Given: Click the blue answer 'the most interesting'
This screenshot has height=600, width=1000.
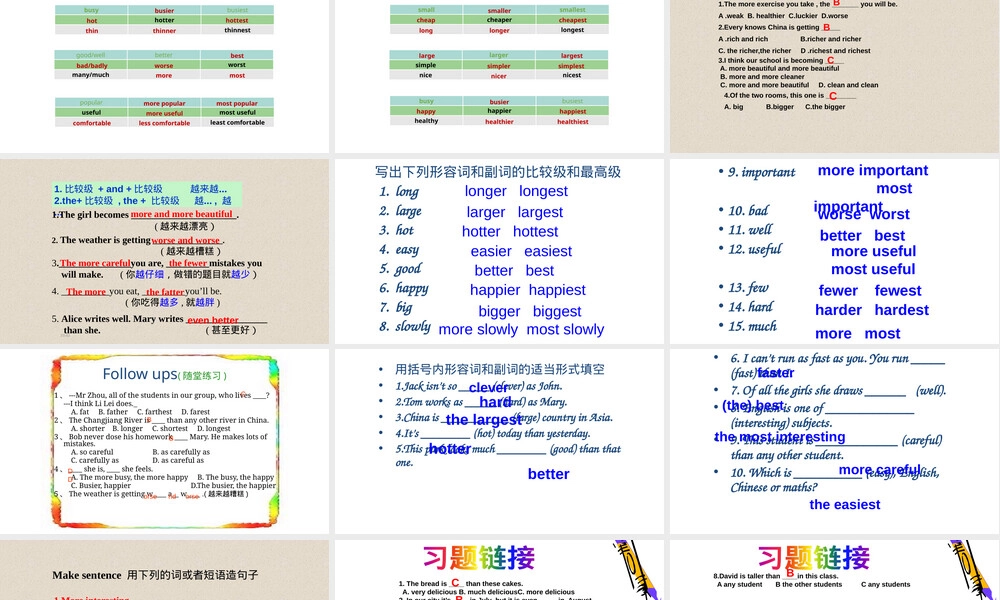Looking at the screenshot, I should pos(779,437).
